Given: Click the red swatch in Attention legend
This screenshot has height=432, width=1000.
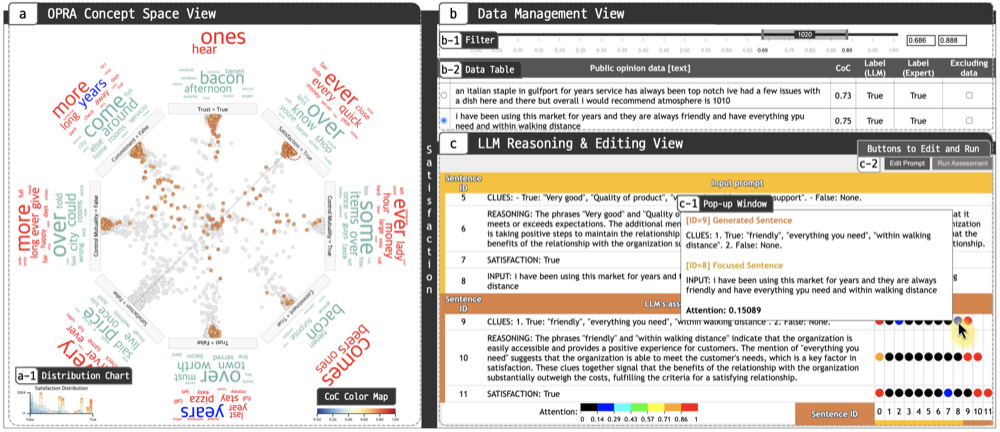Looking at the screenshot, I should 690,406.
